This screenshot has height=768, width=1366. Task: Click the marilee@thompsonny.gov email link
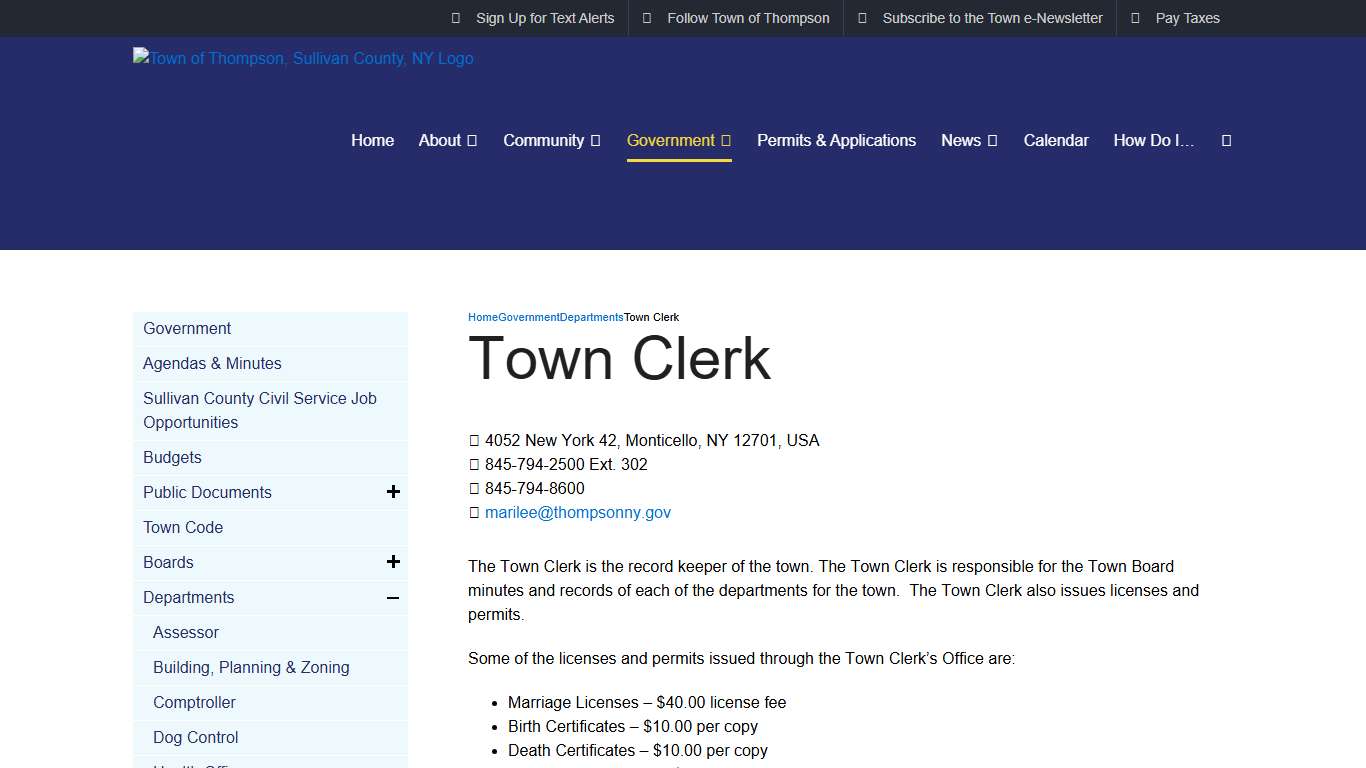click(x=578, y=512)
